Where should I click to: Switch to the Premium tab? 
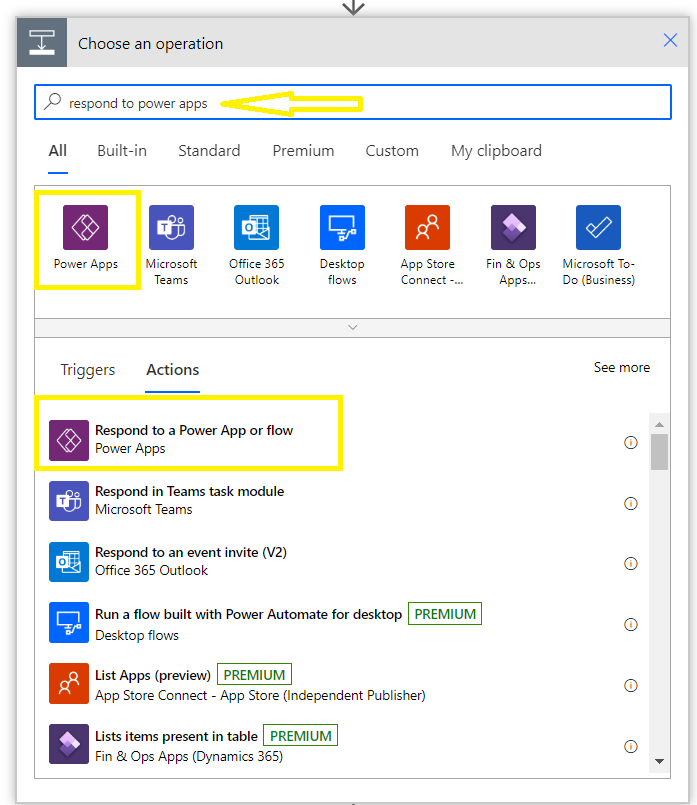point(303,151)
